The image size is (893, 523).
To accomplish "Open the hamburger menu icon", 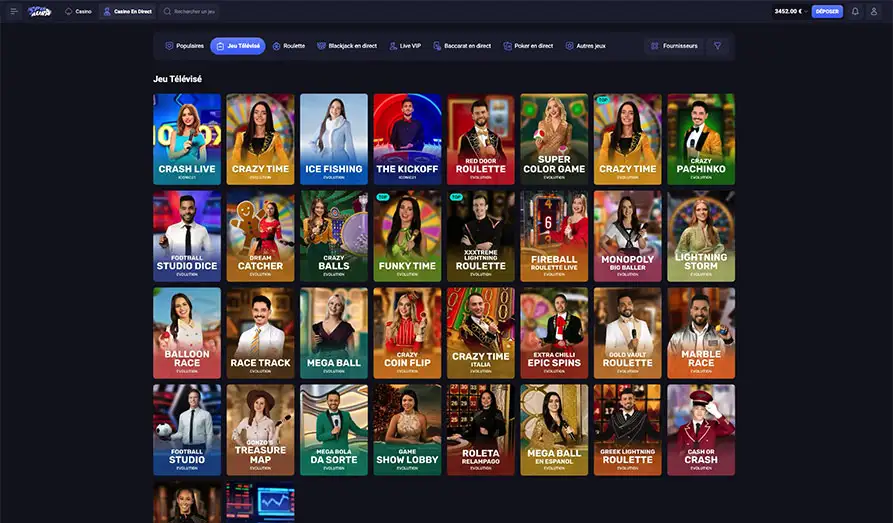I will [x=14, y=11].
